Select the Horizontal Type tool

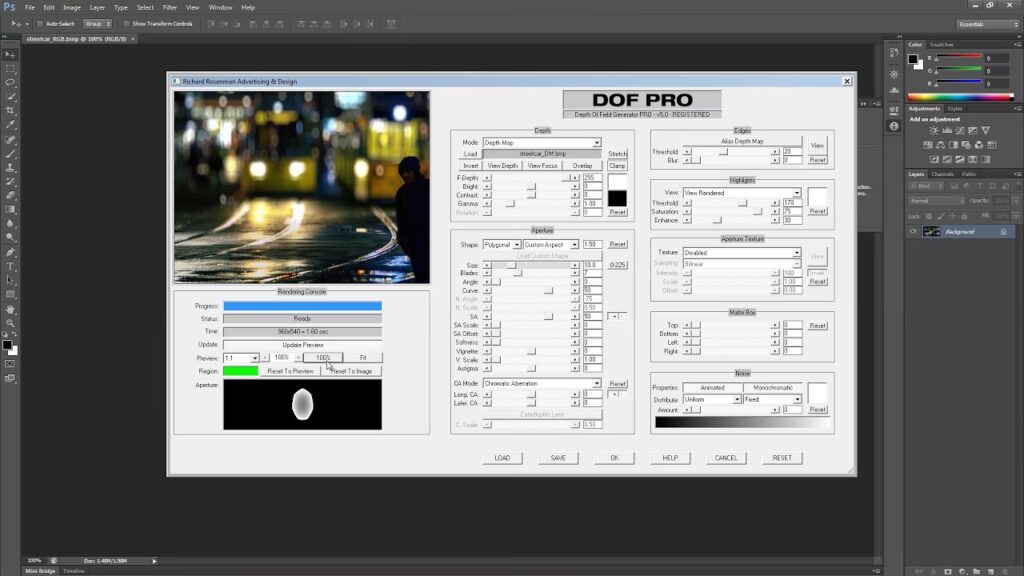pyautogui.click(x=10, y=266)
